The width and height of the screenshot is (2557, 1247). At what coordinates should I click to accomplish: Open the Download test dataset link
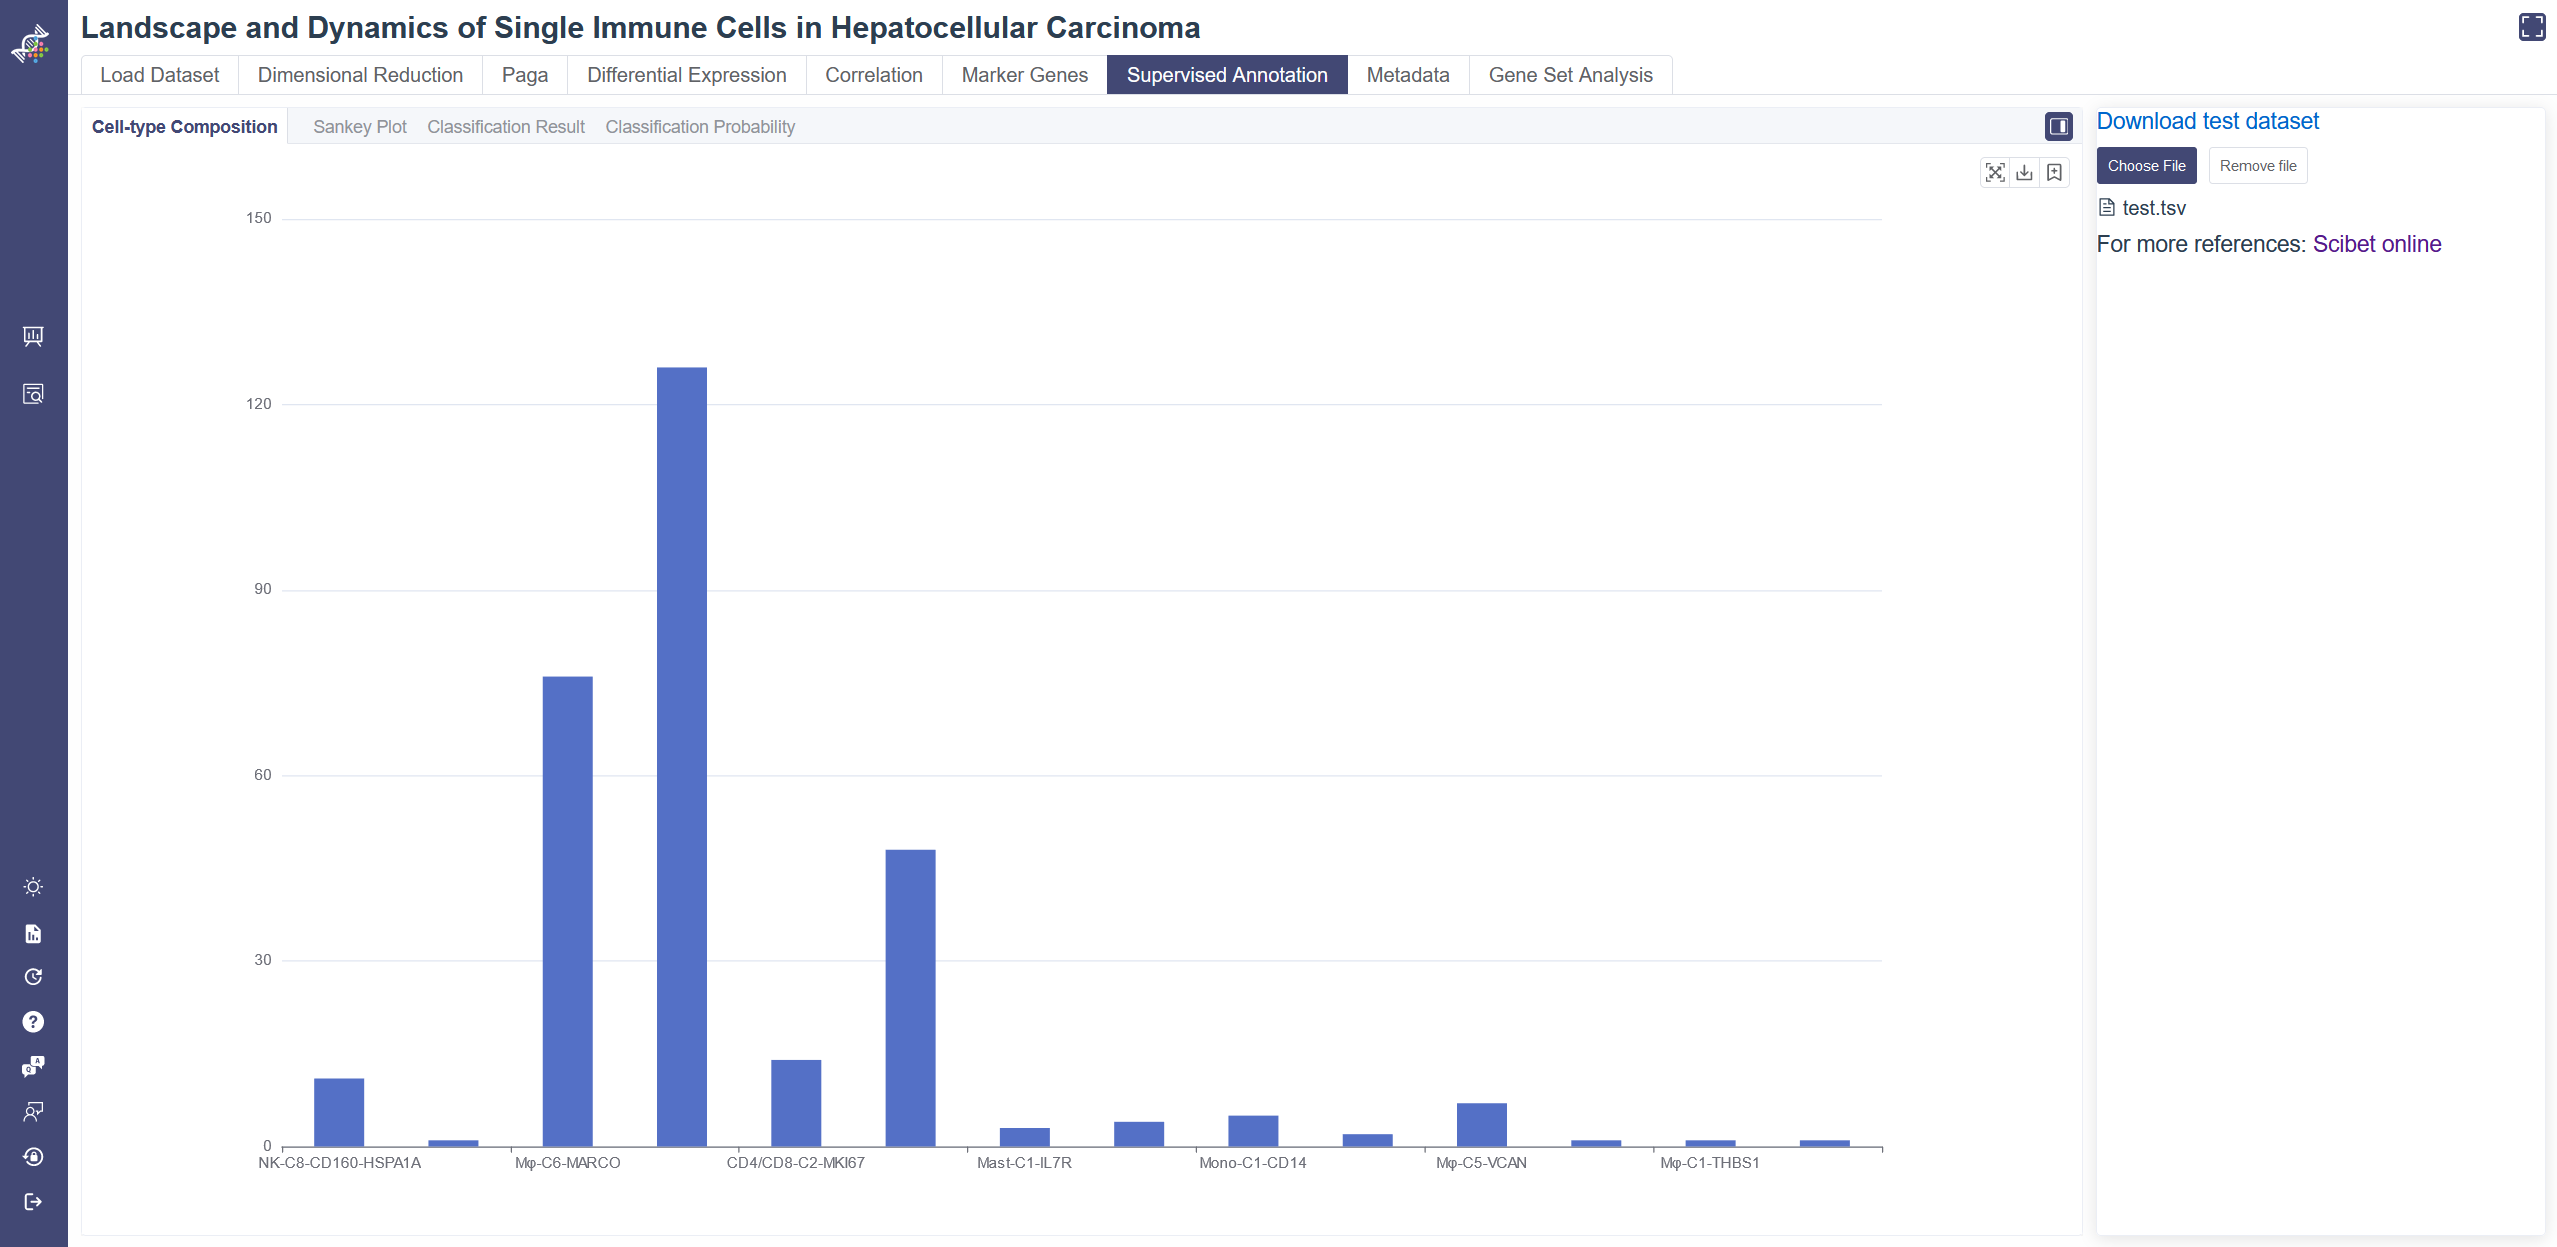2207,121
